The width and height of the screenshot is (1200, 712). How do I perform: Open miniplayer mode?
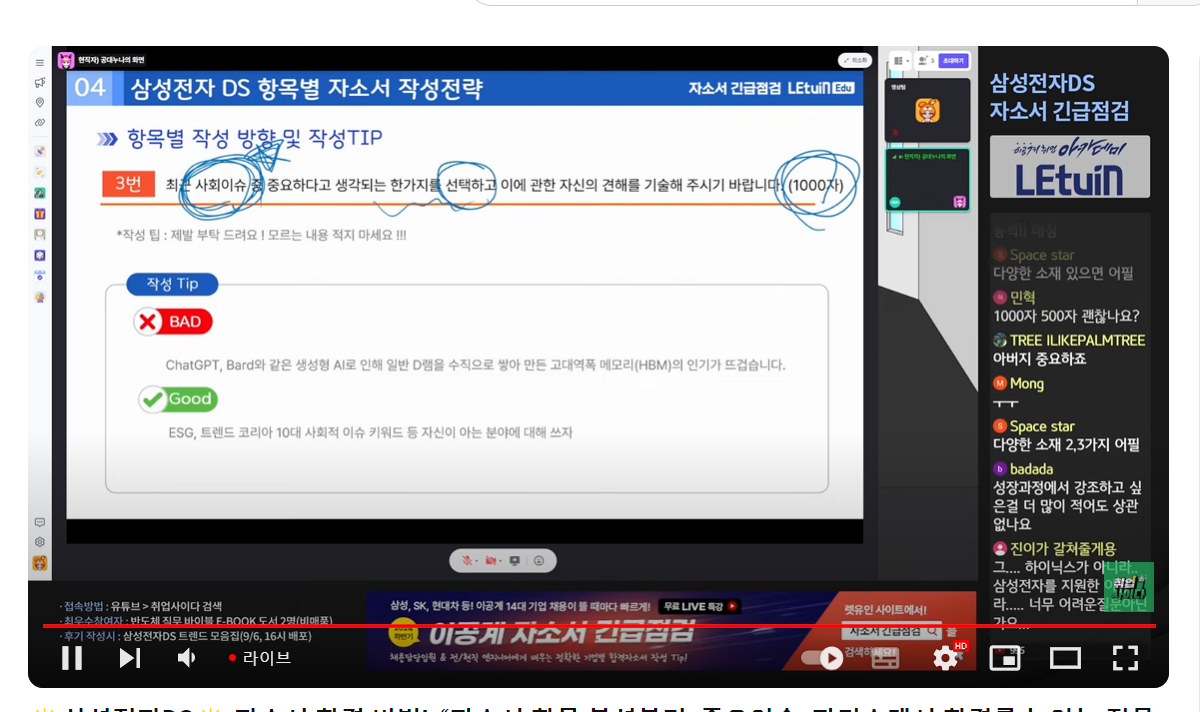tap(1004, 658)
